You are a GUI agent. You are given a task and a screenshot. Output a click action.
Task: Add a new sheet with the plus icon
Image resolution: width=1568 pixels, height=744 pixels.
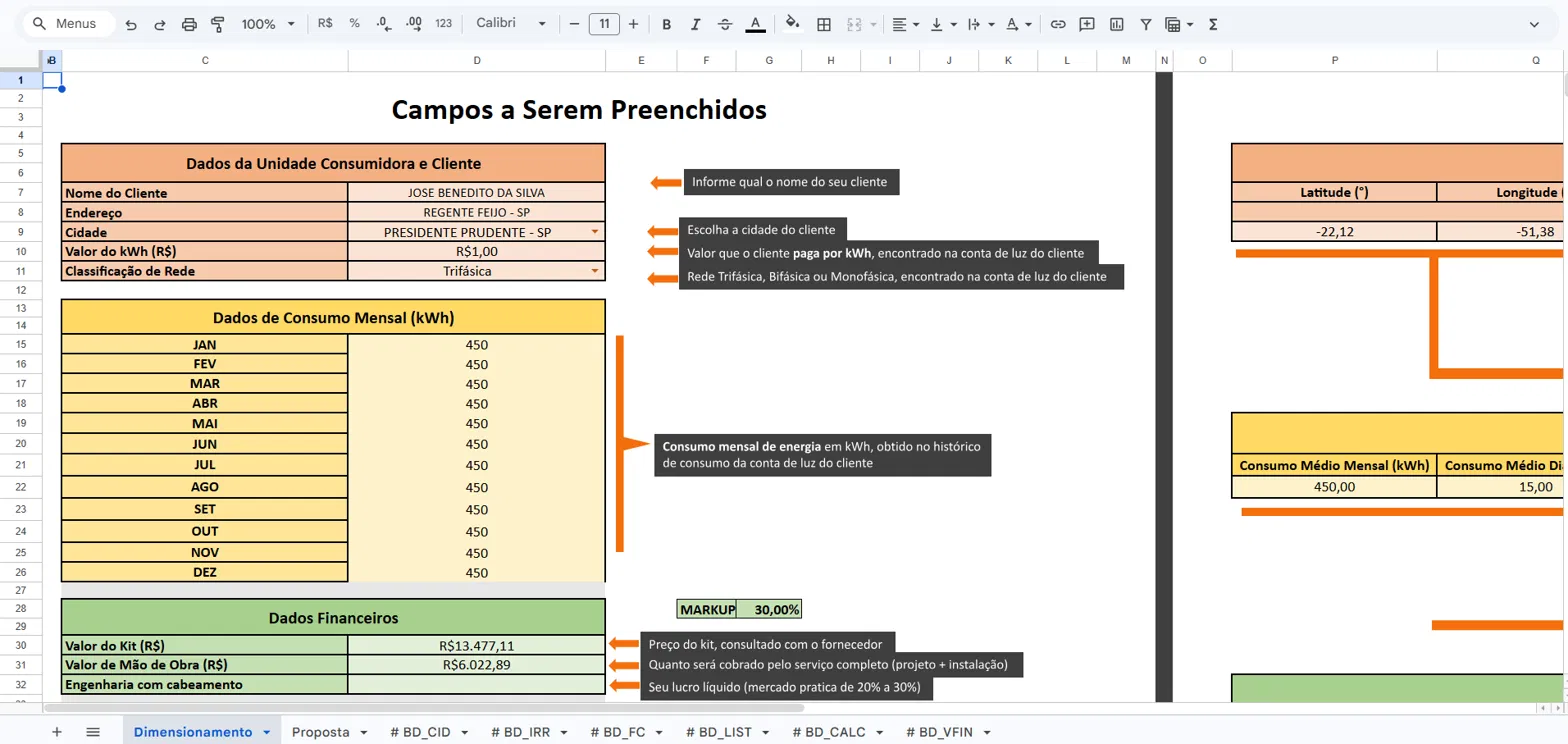point(56,731)
